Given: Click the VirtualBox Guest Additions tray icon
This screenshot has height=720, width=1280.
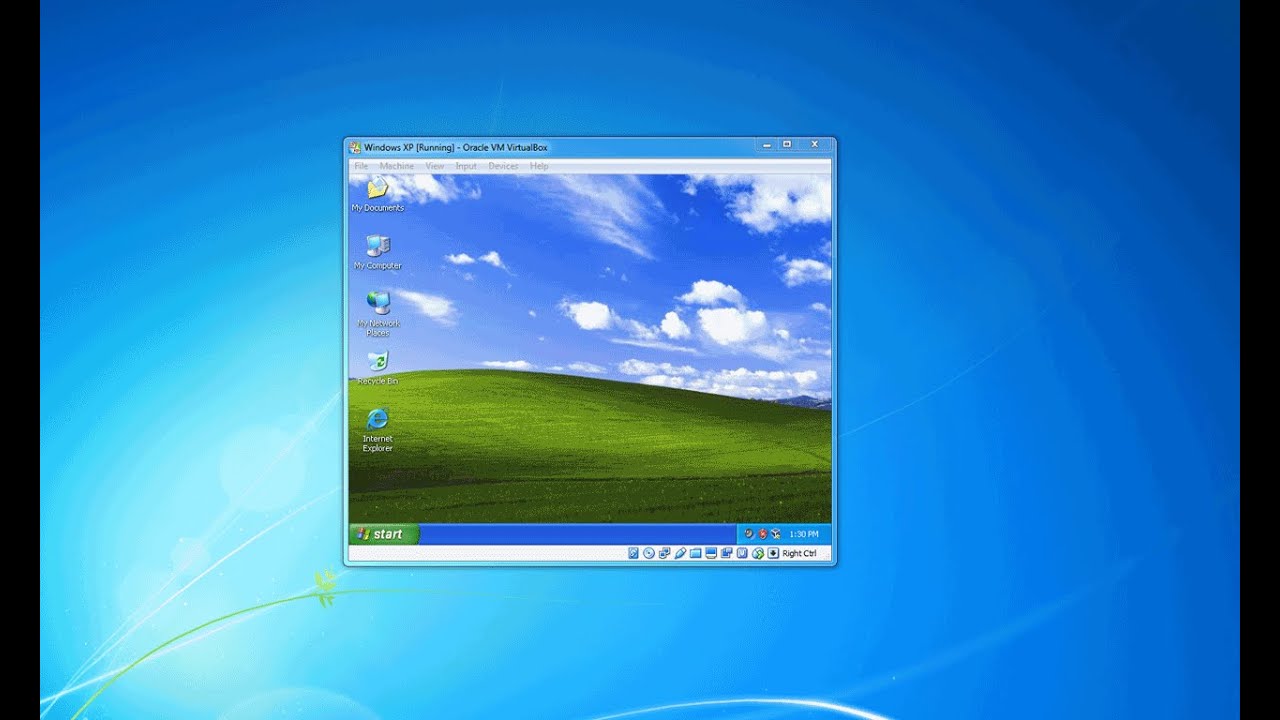Looking at the screenshot, I should point(775,534).
